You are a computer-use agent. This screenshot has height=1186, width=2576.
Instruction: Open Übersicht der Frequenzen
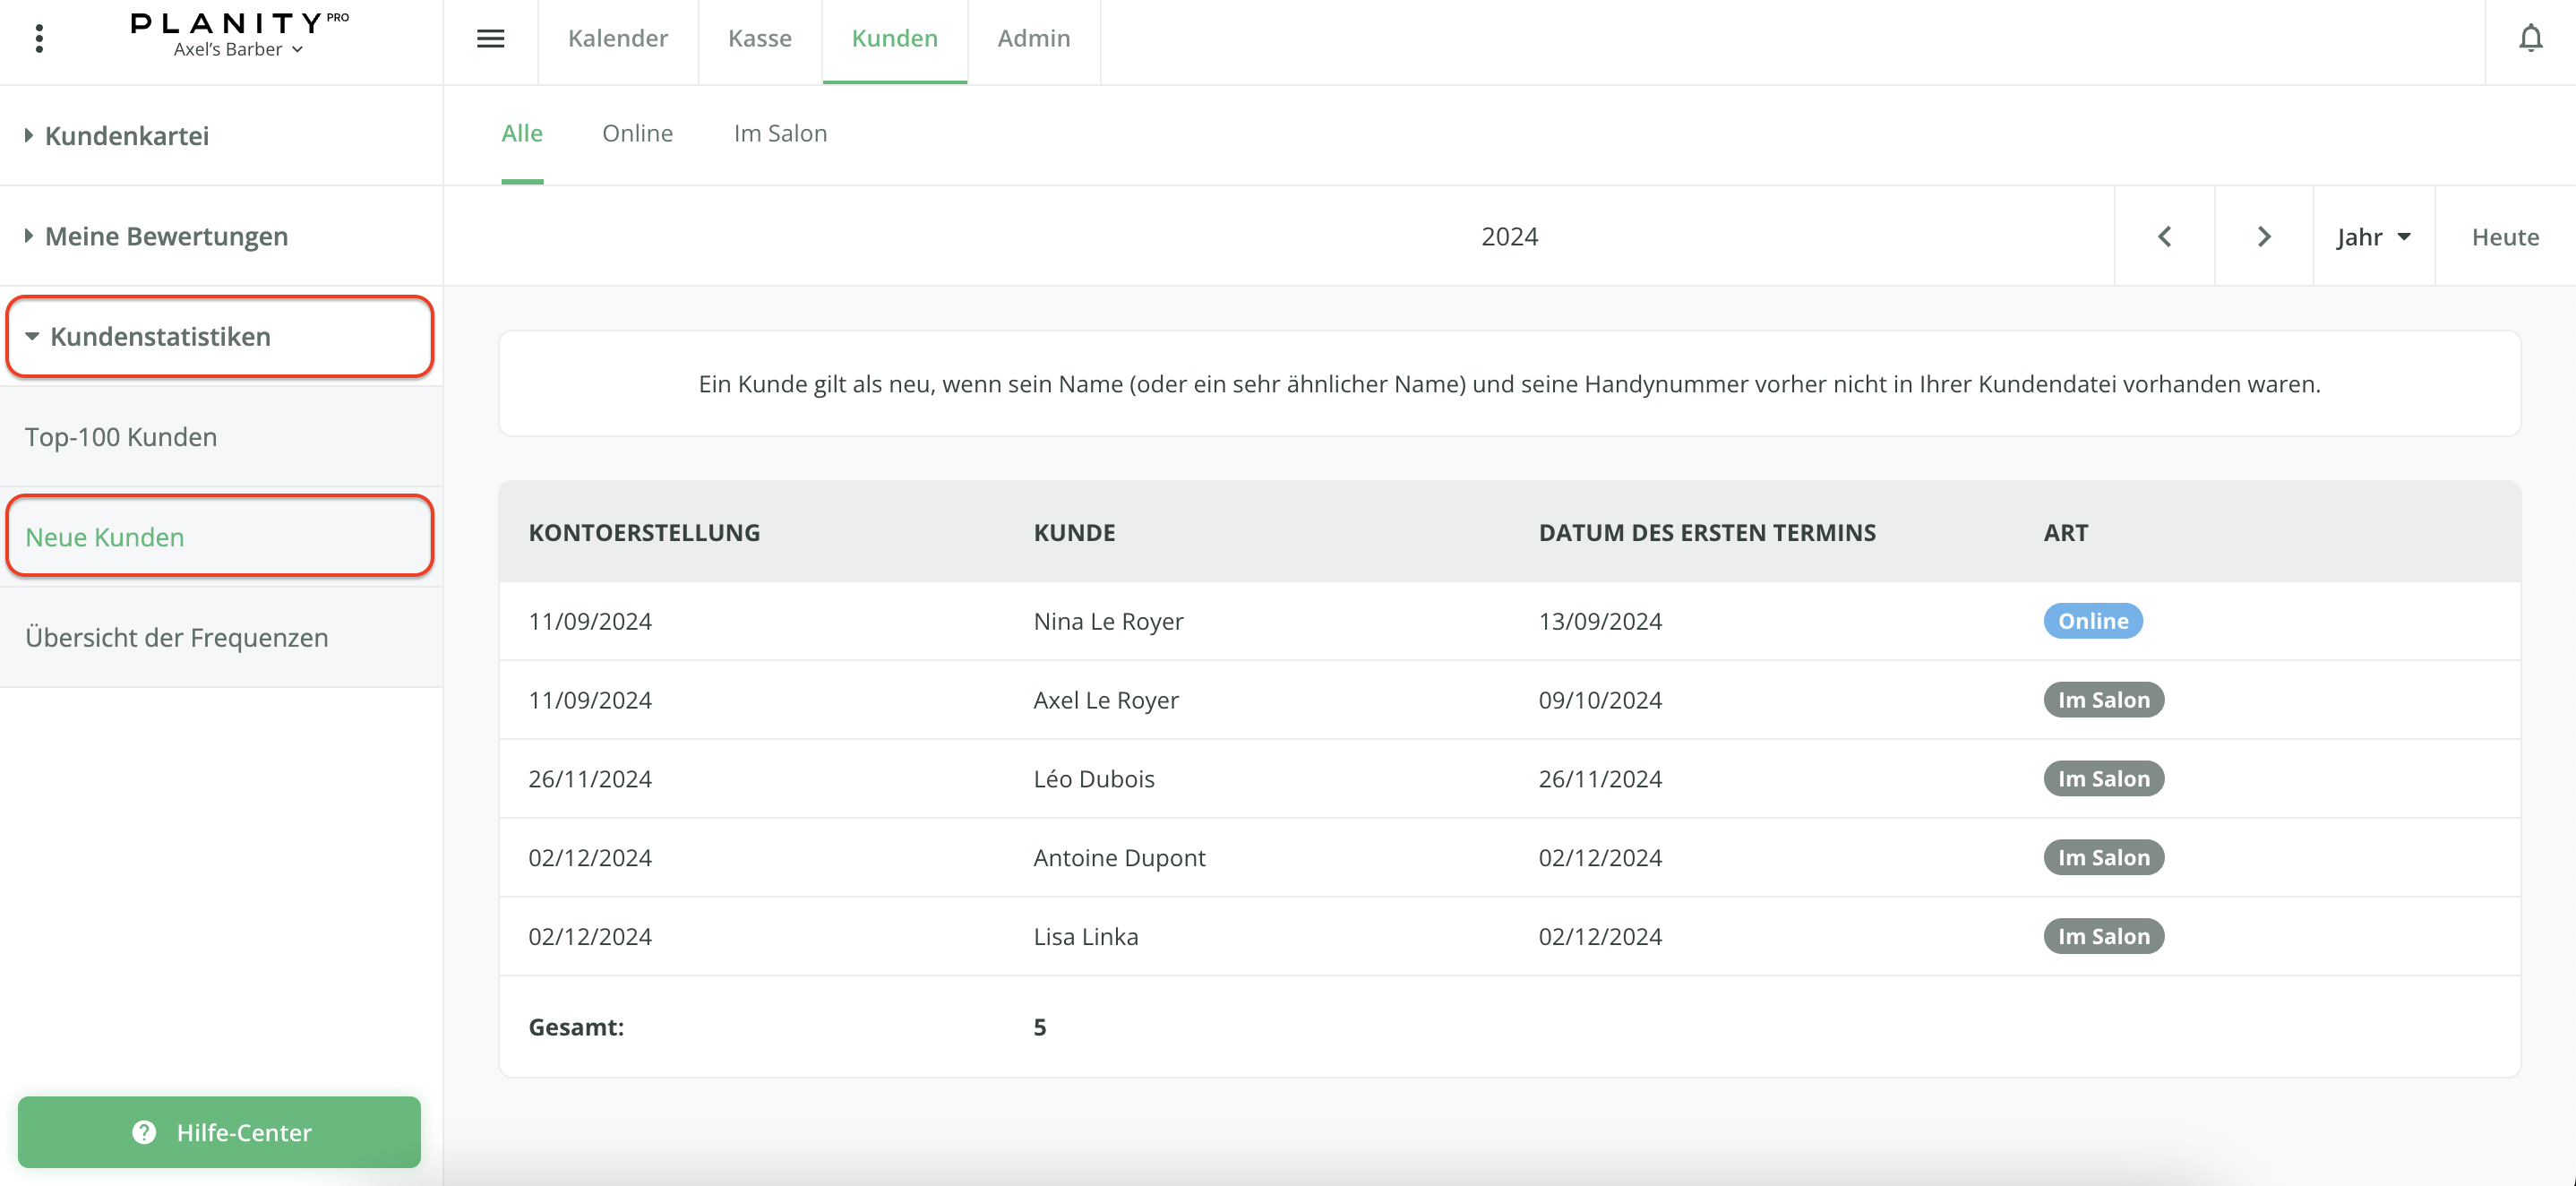(176, 638)
